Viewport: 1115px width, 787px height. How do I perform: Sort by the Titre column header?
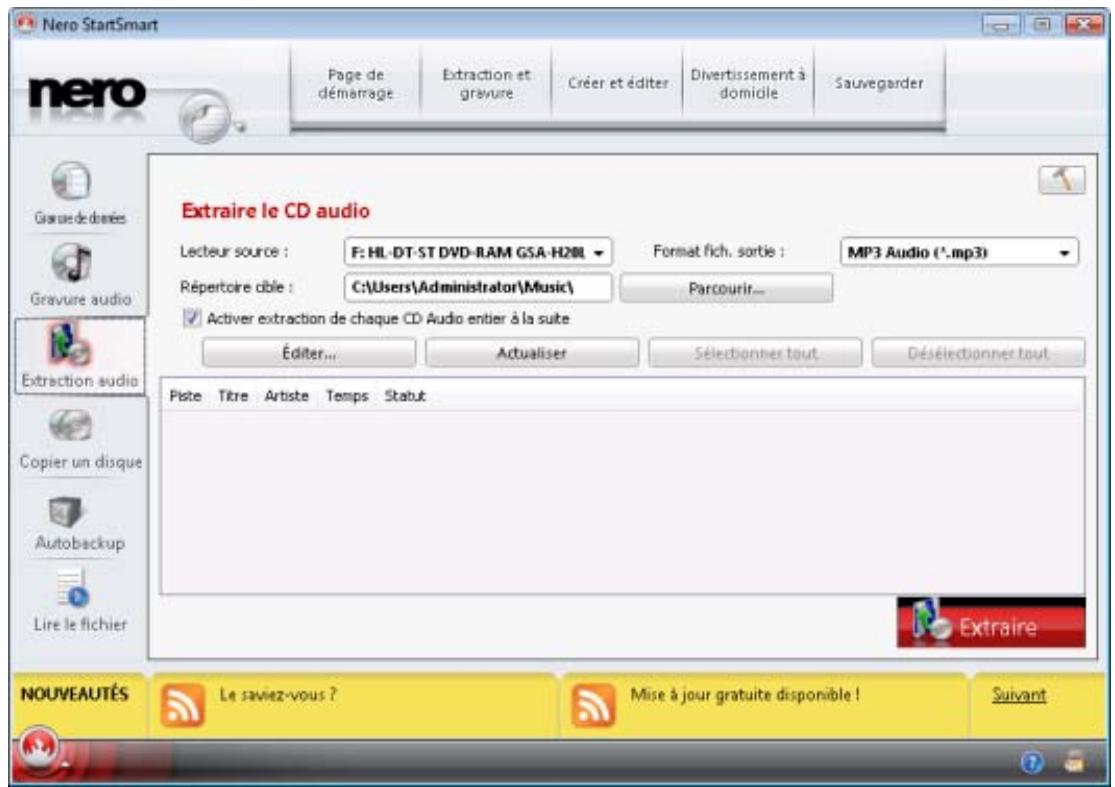pyautogui.click(x=233, y=396)
